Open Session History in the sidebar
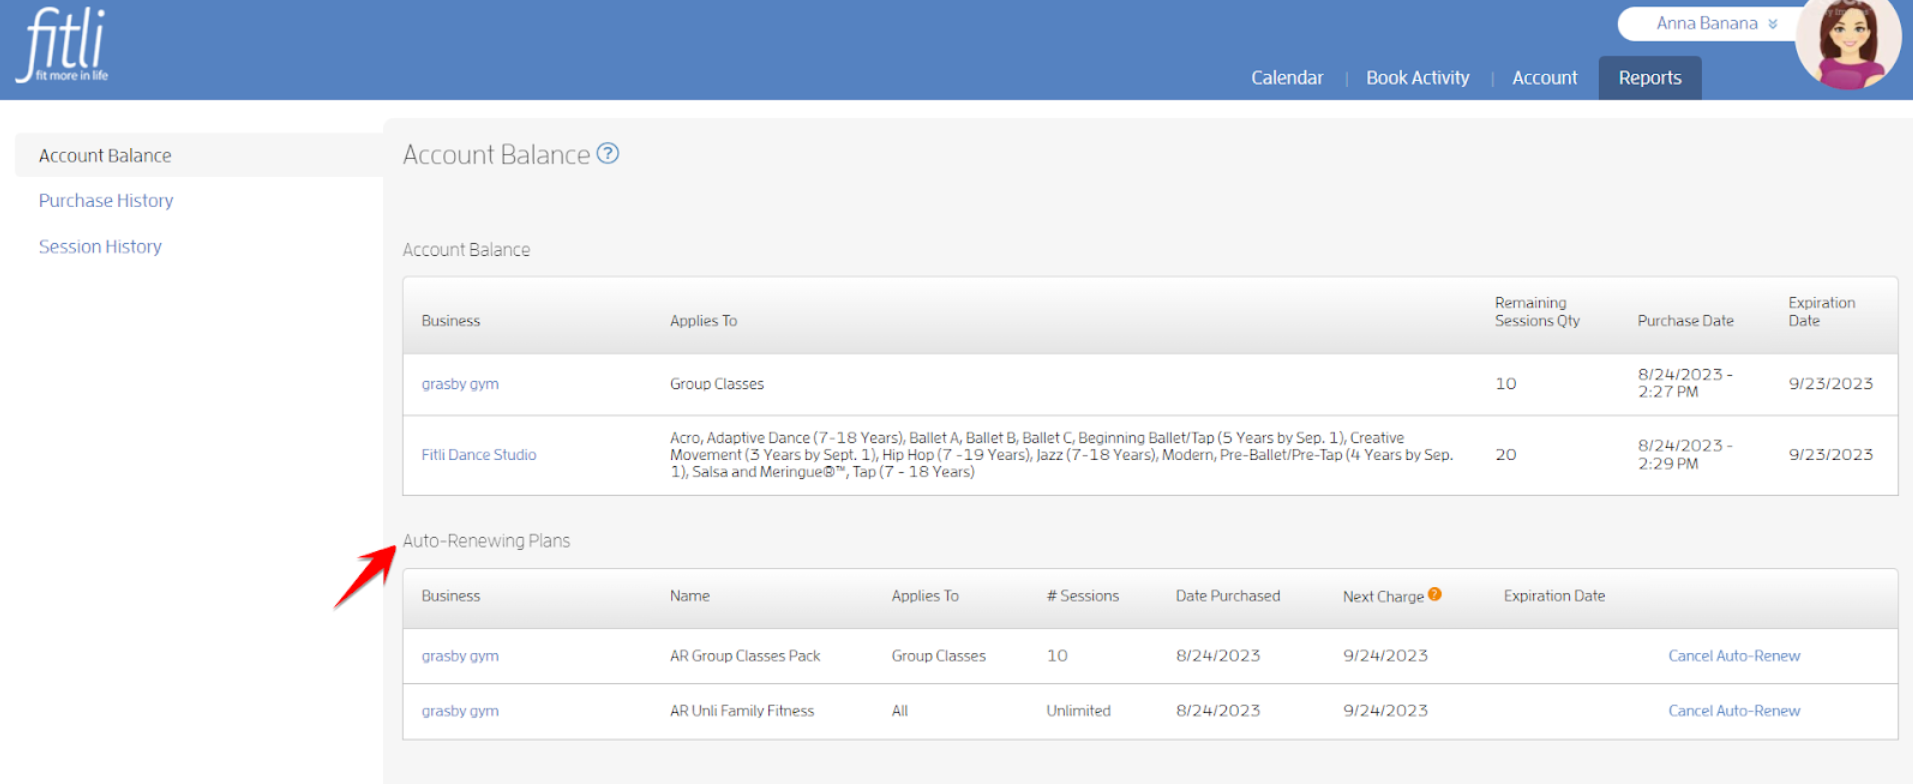This screenshot has height=784, width=1913. (100, 247)
